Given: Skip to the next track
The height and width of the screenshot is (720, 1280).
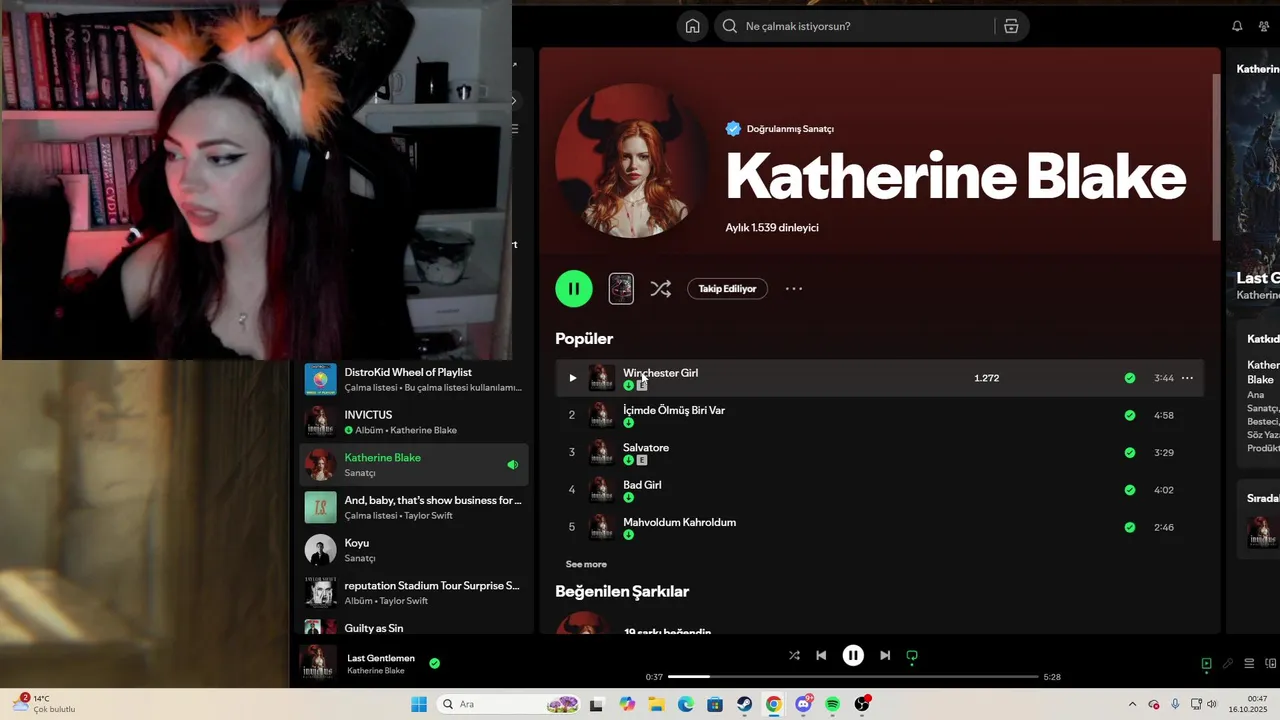Looking at the screenshot, I should [x=885, y=656].
